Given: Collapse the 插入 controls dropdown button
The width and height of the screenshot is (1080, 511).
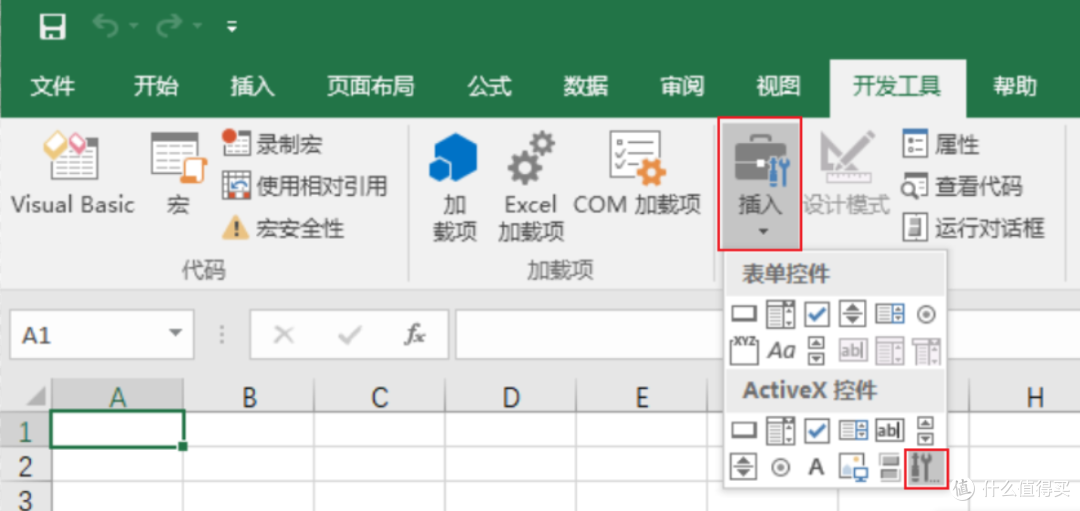Looking at the screenshot, I should [x=760, y=185].
